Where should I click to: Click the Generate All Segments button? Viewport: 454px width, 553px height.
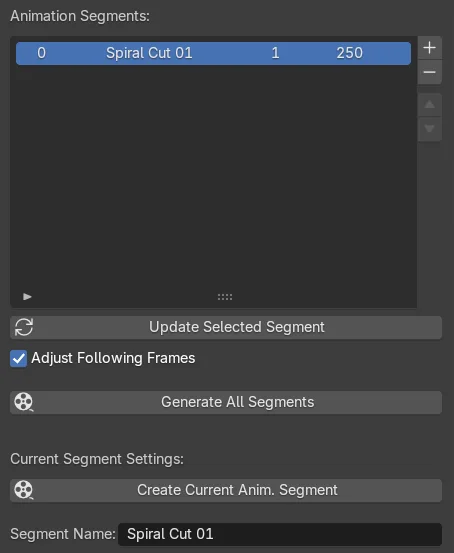226,402
